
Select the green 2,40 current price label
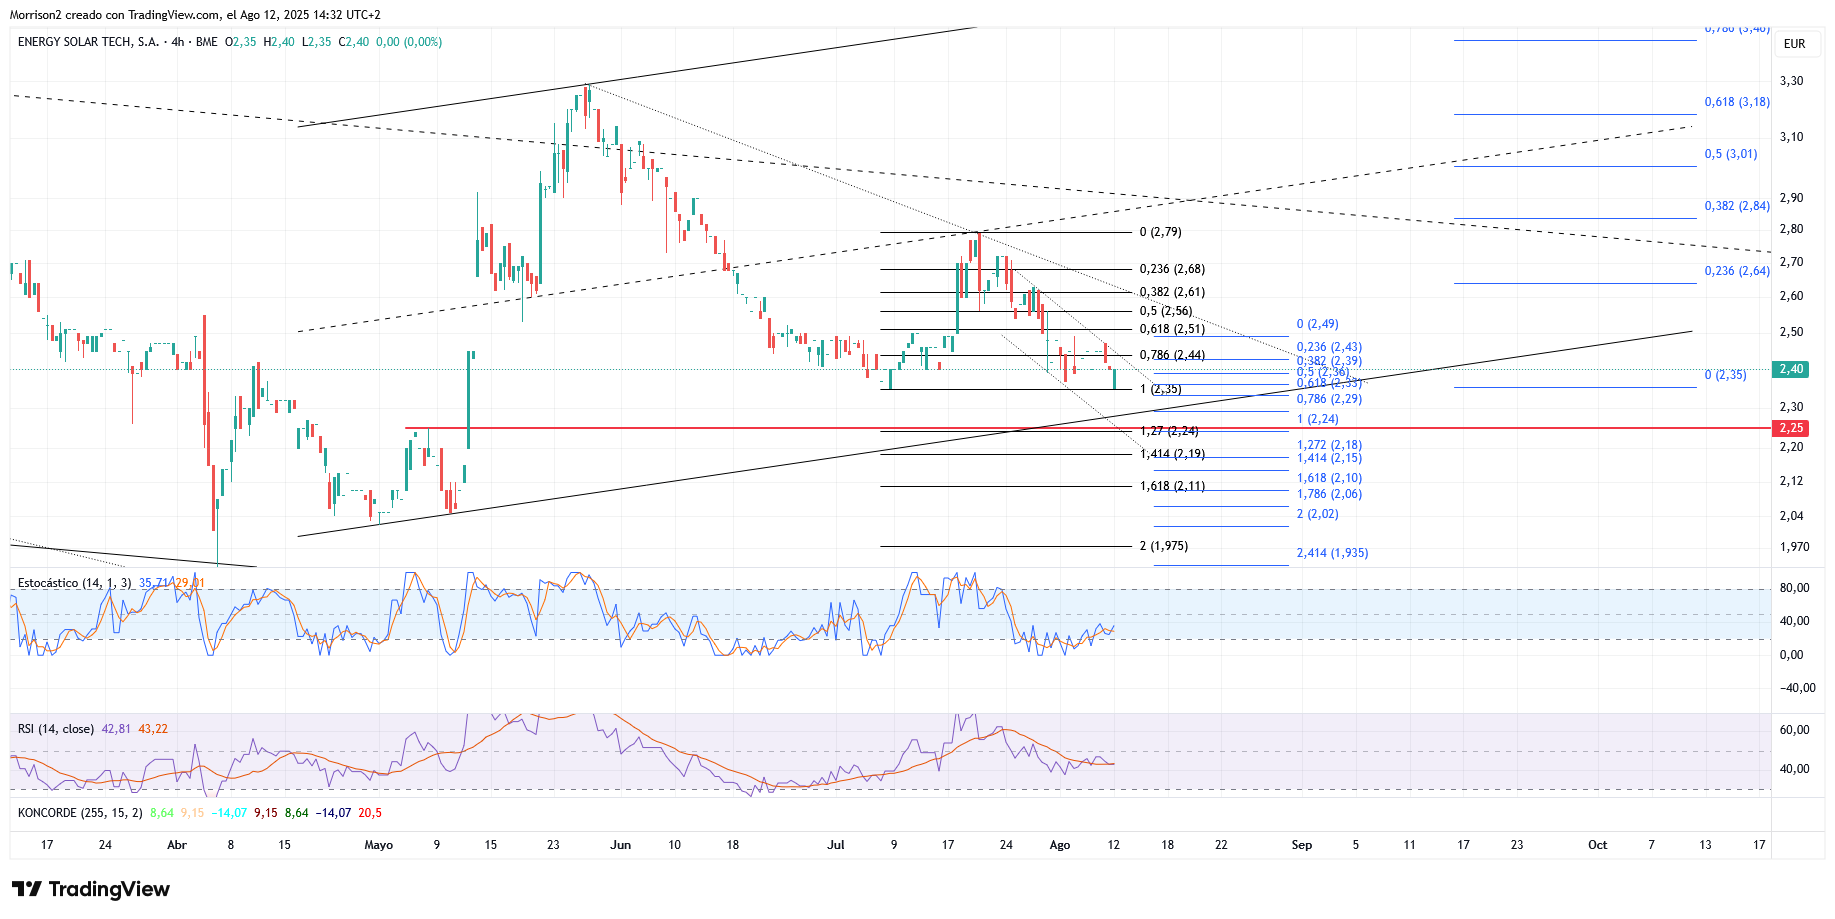tap(1791, 369)
